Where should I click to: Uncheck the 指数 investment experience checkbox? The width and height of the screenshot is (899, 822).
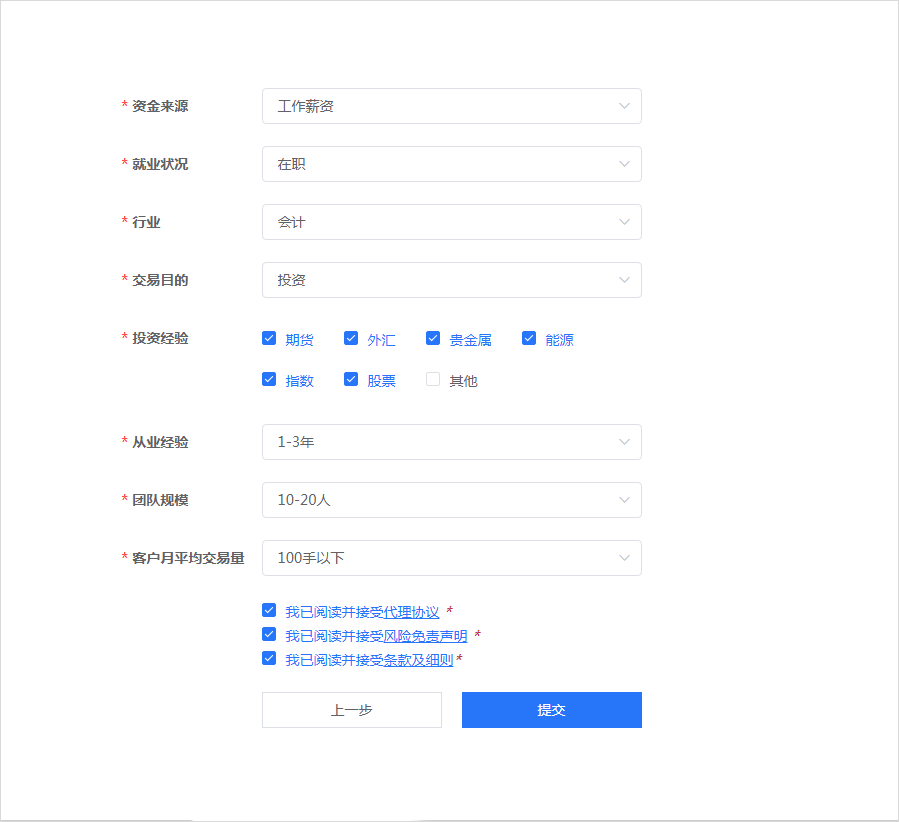[269, 379]
